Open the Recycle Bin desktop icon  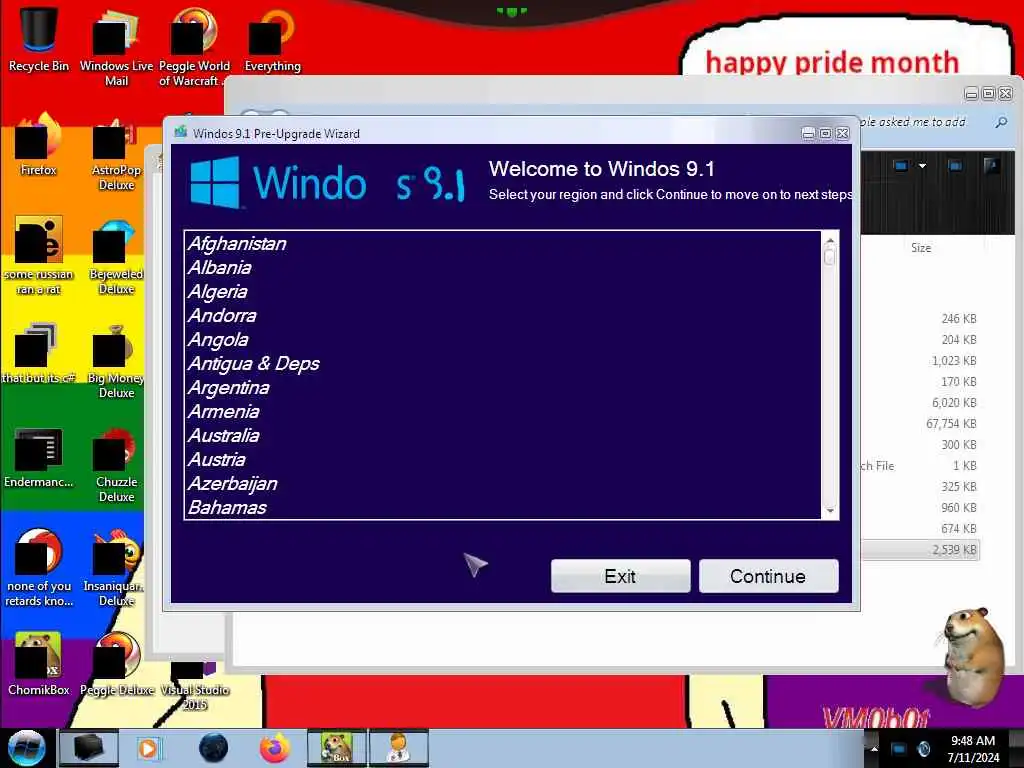(38, 38)
